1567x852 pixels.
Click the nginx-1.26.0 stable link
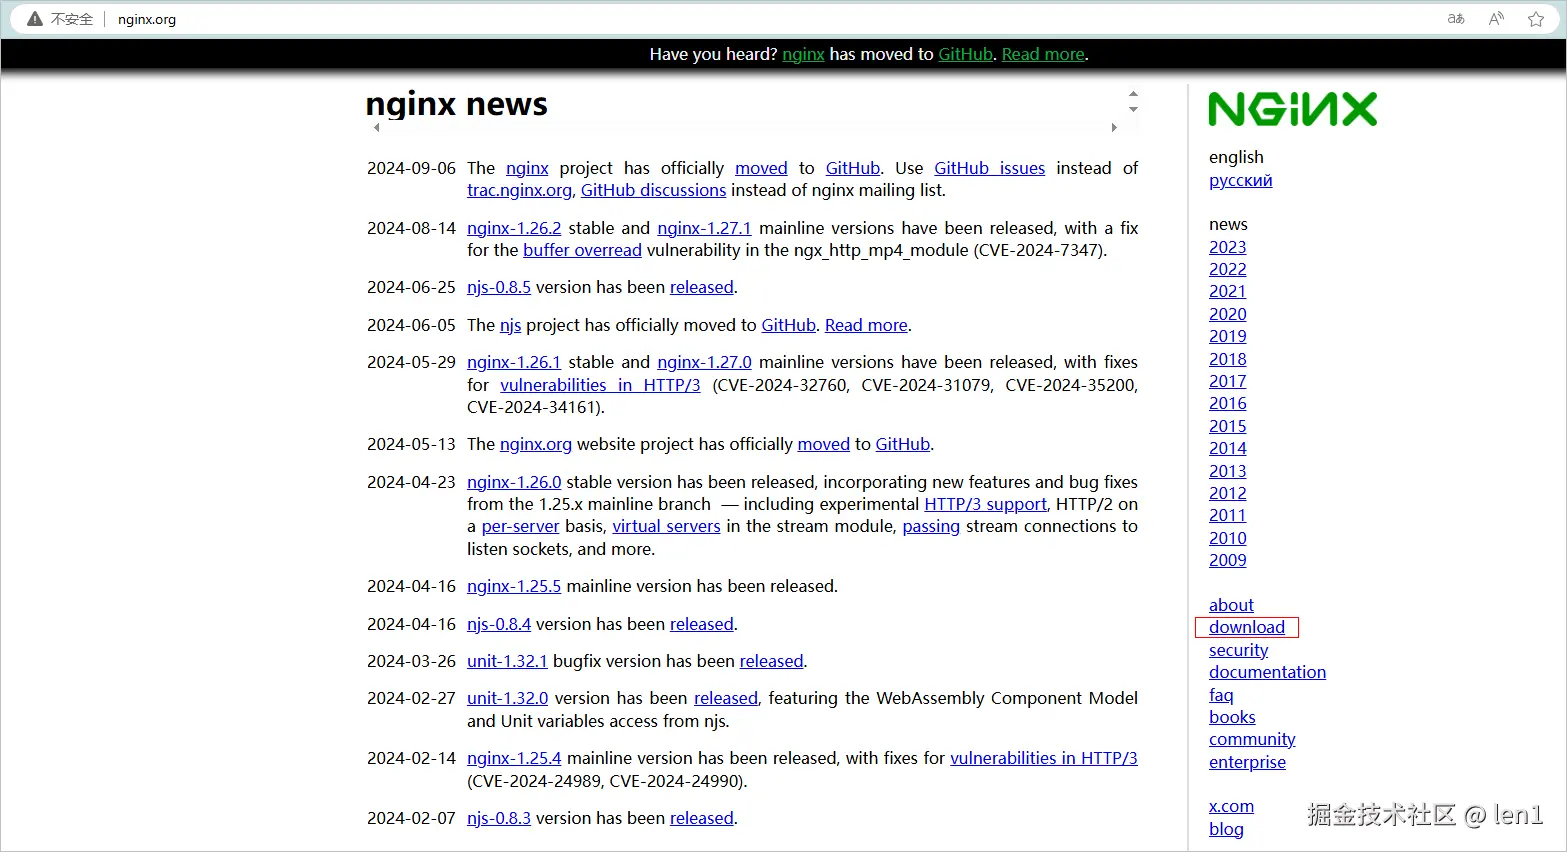(514, 482)
